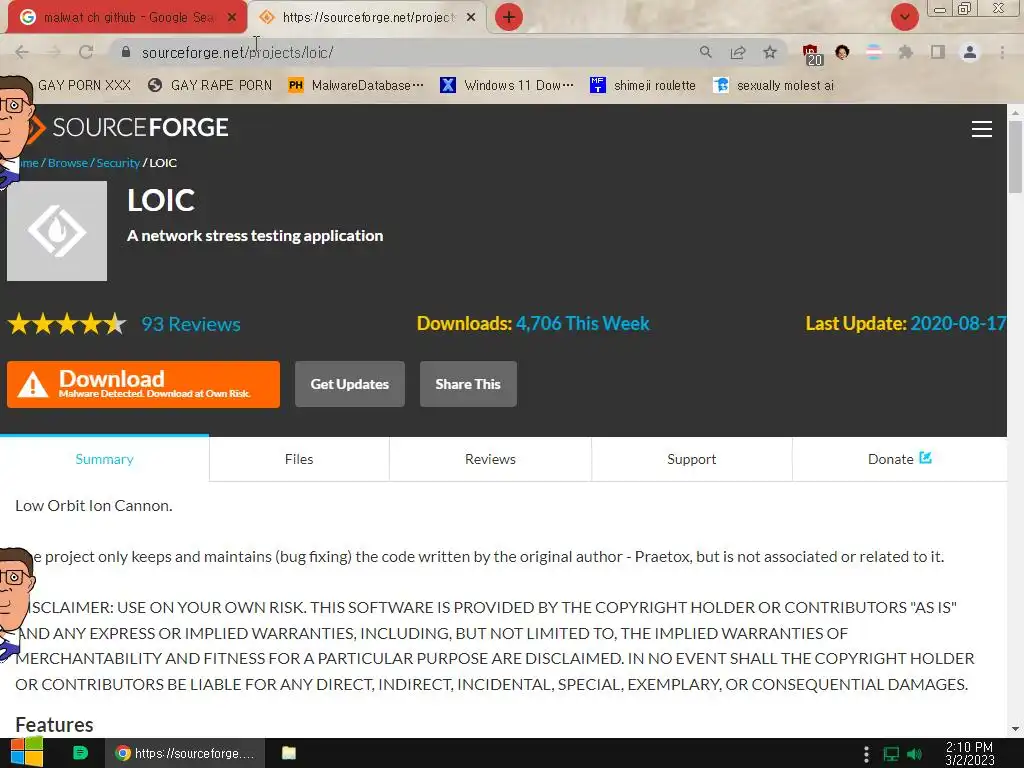Switch to the 'malwat ch github' Google tab
This screenshot has width=1024, height=768.
click(x=127, y=17)
